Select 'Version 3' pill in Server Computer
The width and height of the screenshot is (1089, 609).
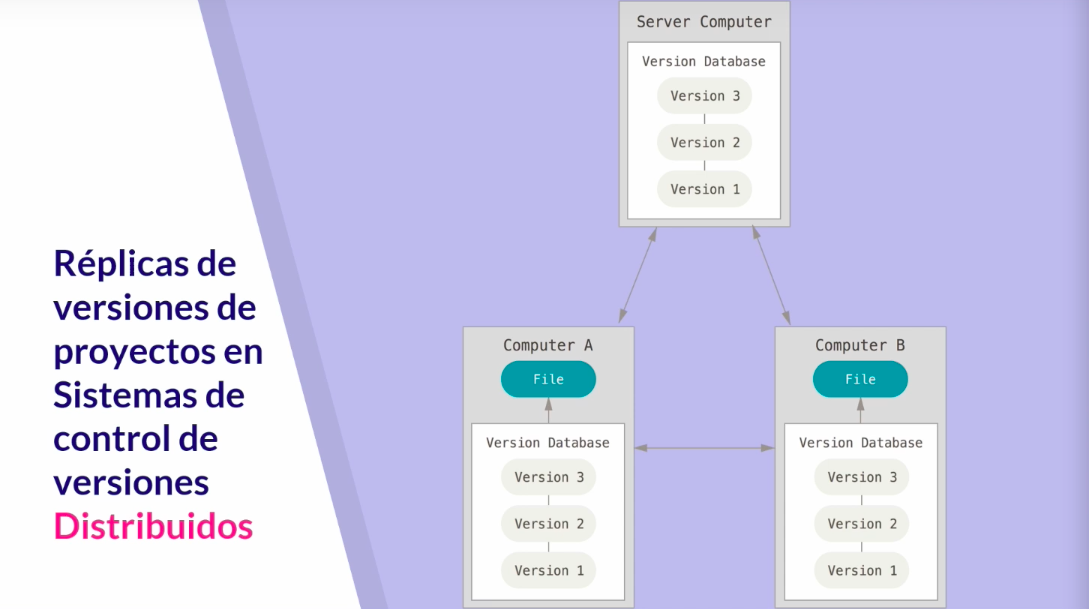[704, 96]
